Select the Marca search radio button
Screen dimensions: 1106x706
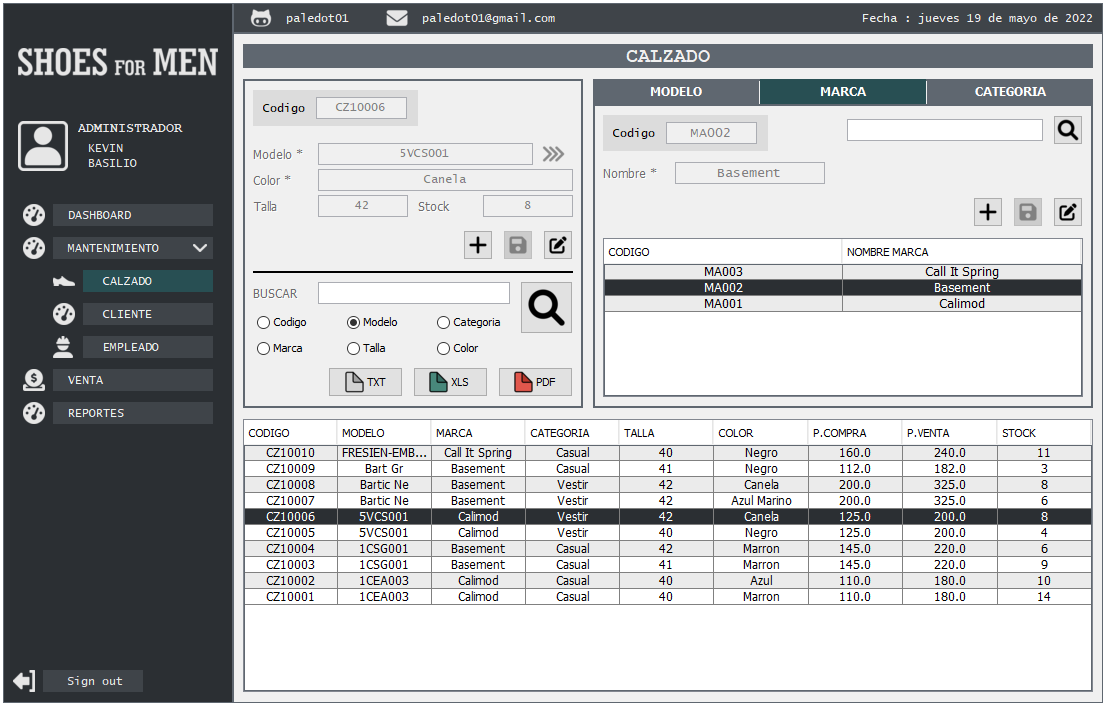tap(263, 348)
